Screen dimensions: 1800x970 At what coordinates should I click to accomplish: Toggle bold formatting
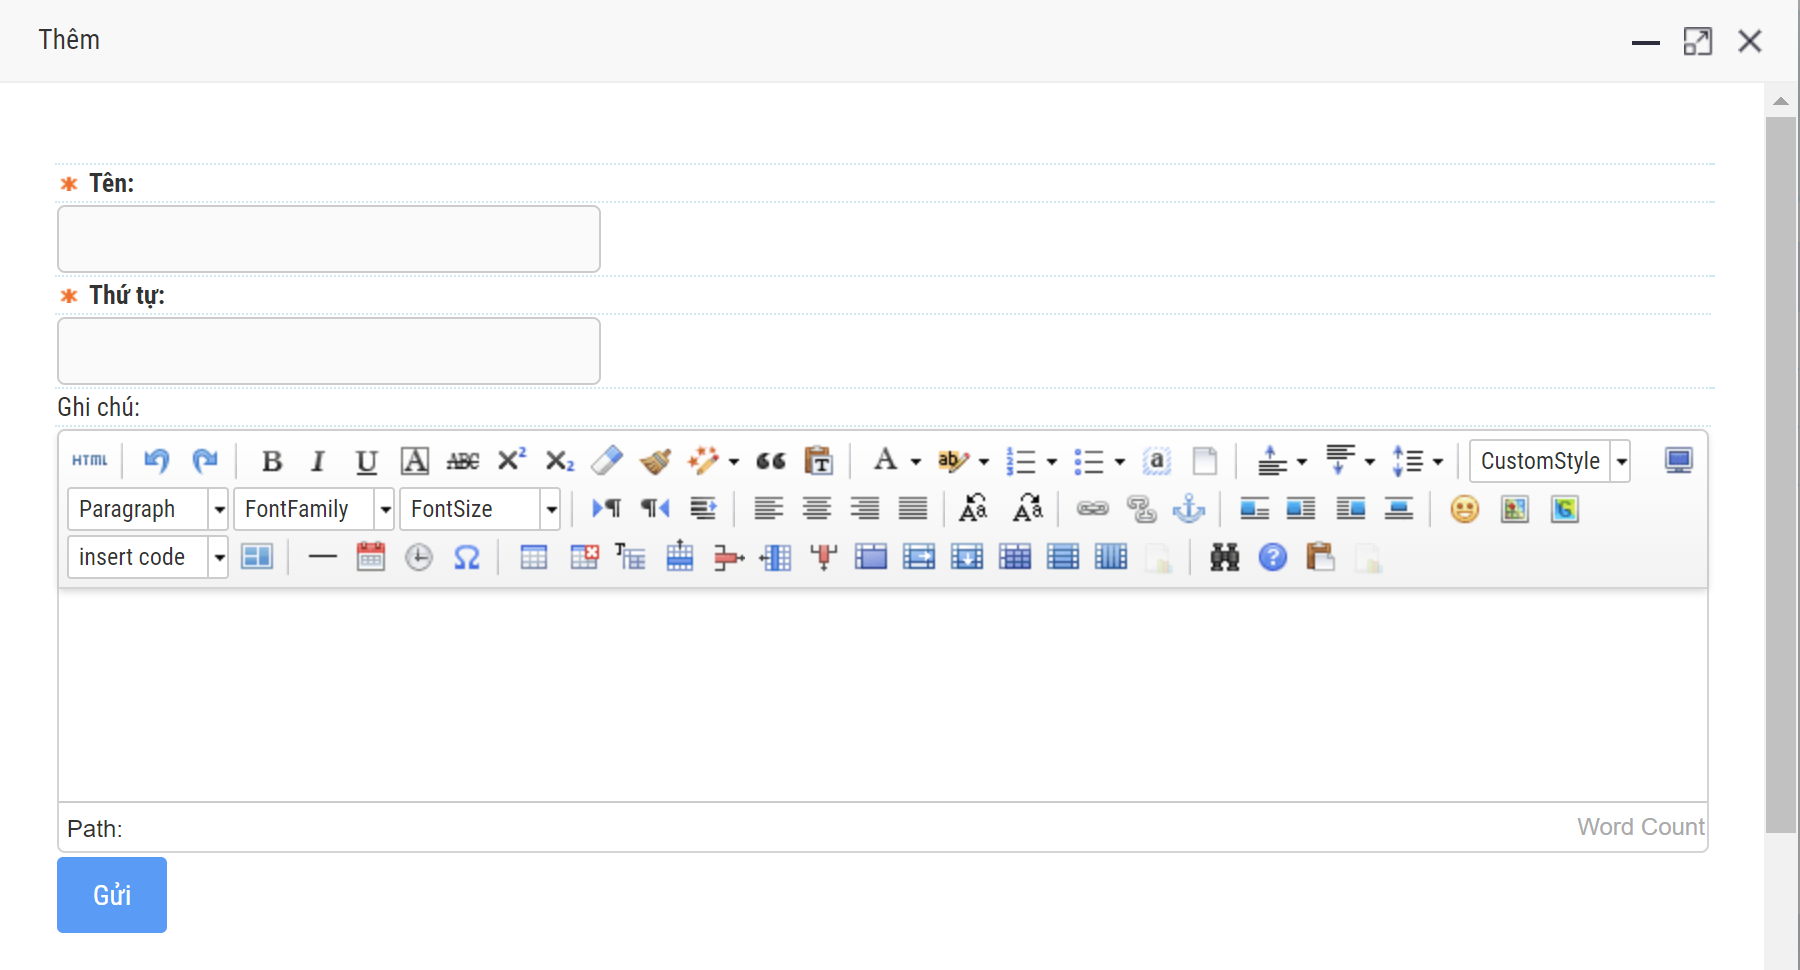[x=271, y=461]
